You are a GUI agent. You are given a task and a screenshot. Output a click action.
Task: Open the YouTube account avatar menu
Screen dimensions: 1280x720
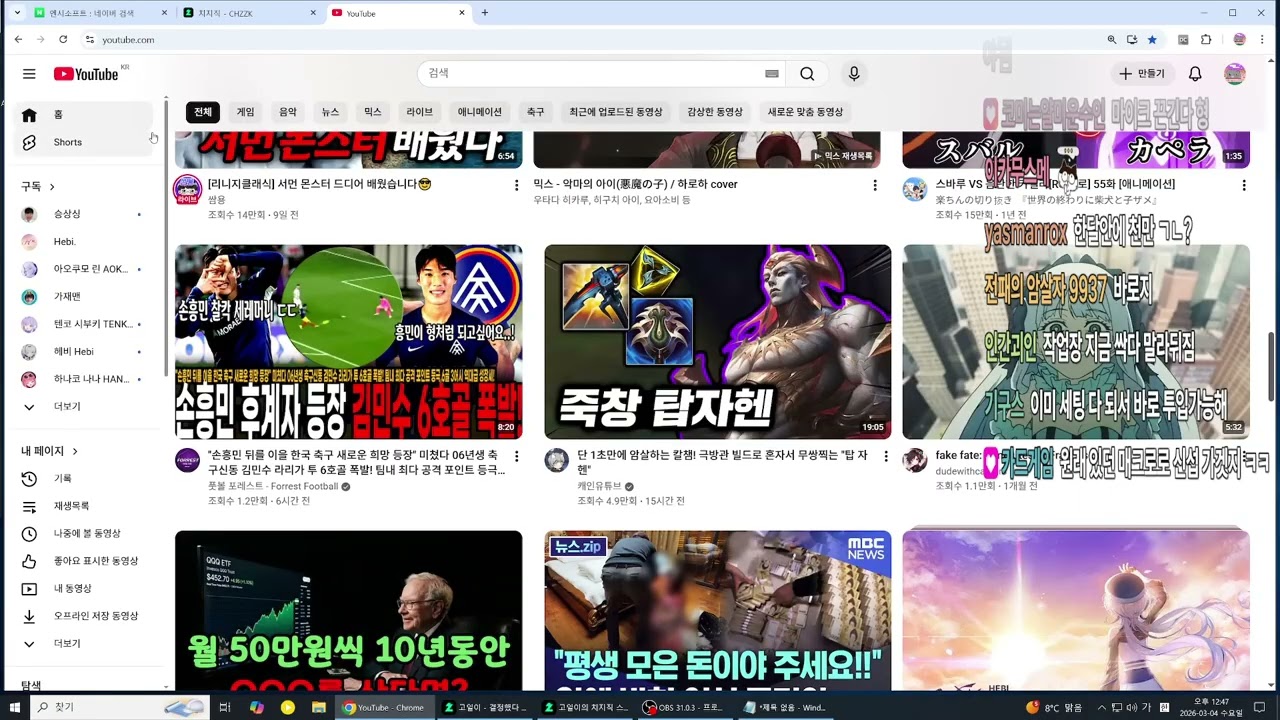tap(1235, 74)
